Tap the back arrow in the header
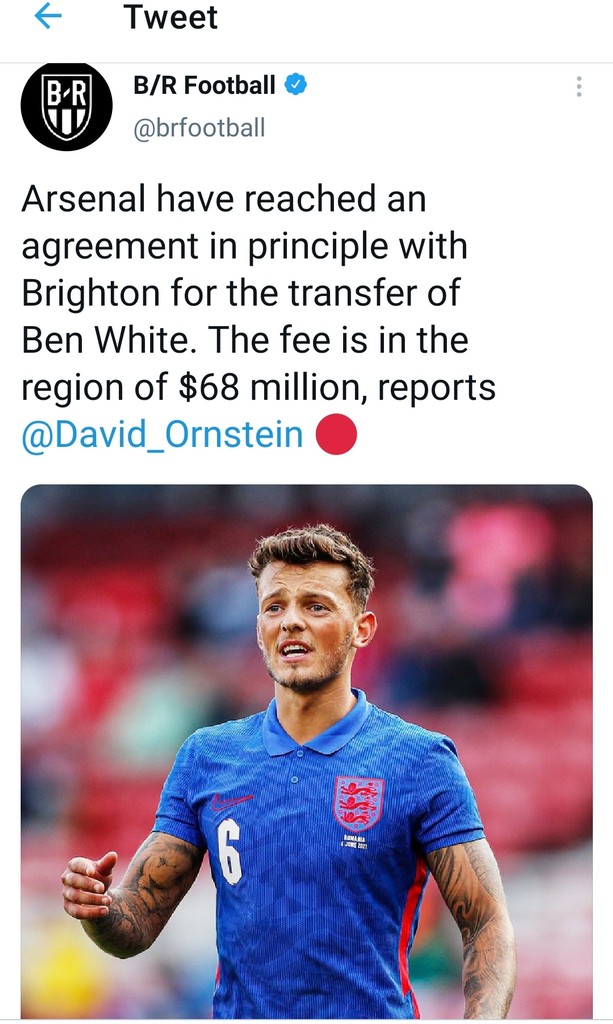Image resolution: width=613 pixels, height=1024 pixels. [x=48, y=17]
